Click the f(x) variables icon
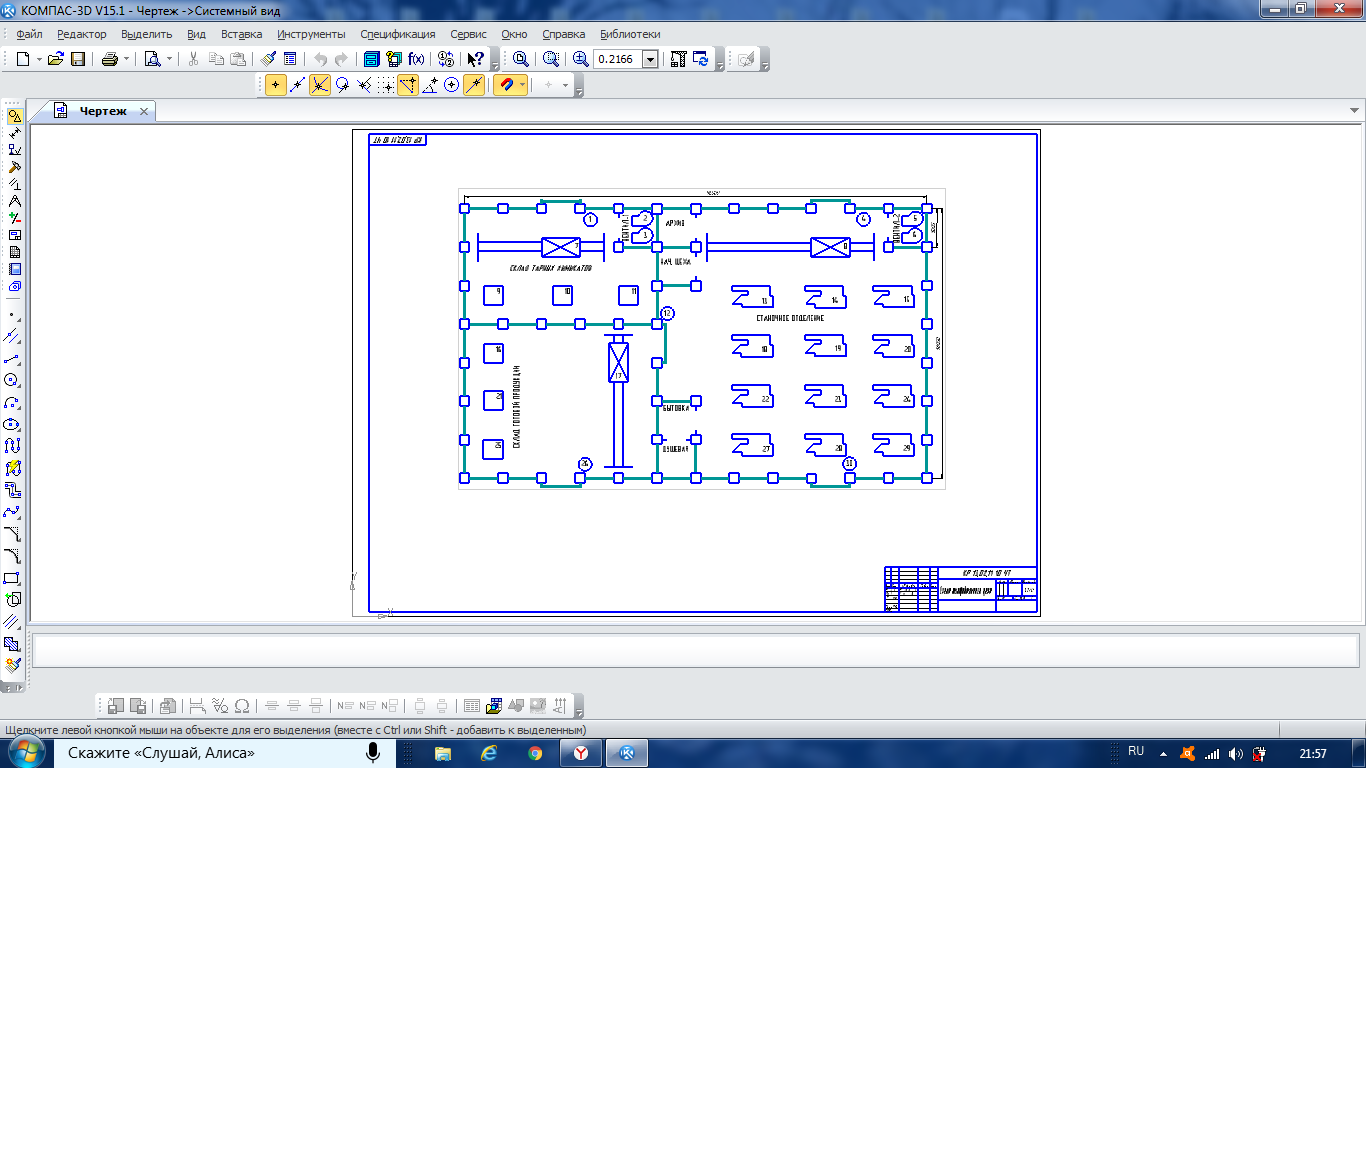 (416, 59)
